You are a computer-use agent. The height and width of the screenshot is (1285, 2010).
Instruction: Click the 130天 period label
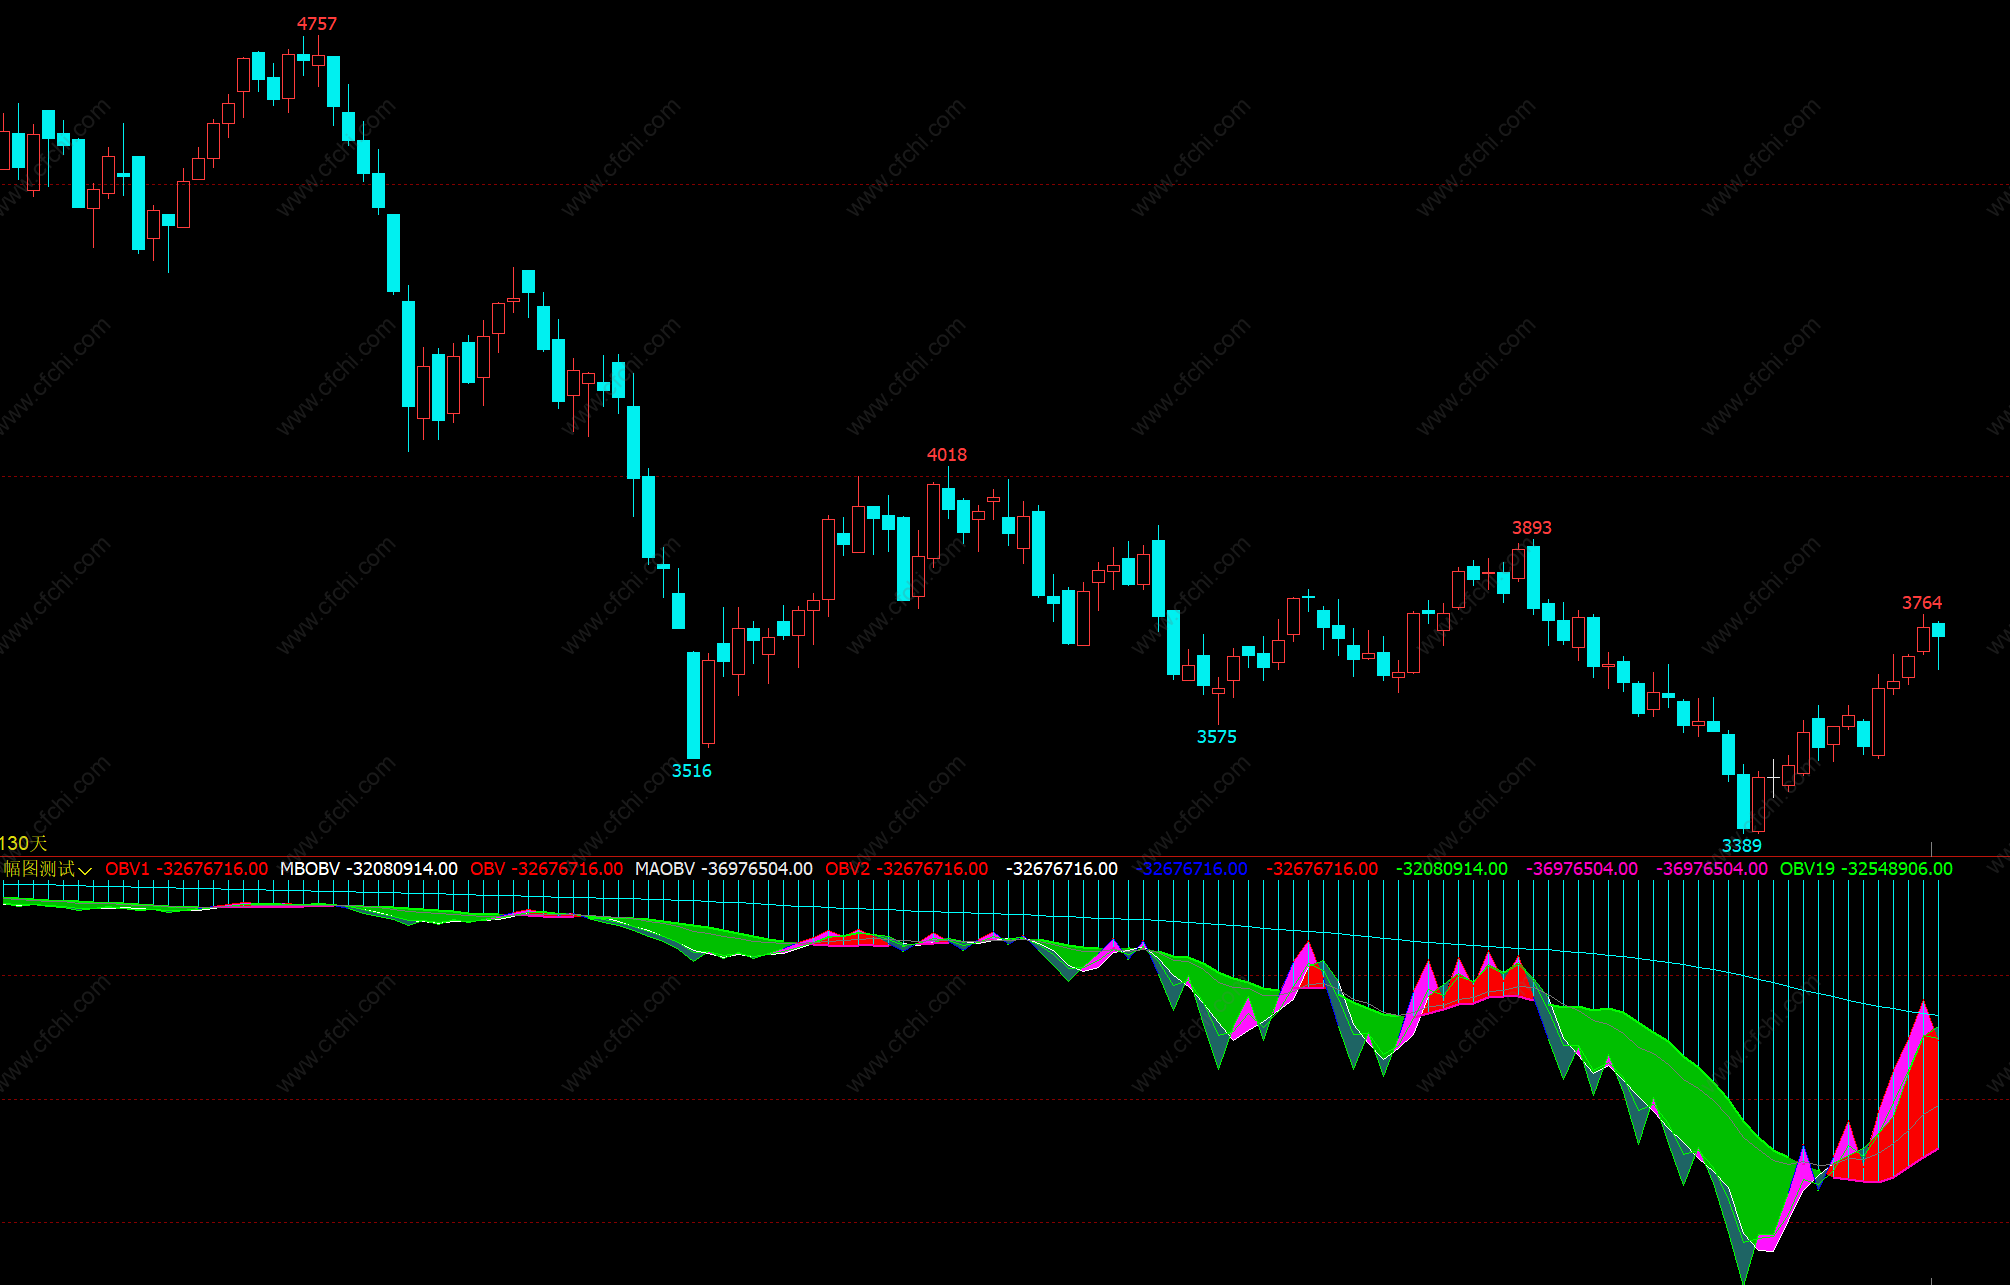point(23,844)
